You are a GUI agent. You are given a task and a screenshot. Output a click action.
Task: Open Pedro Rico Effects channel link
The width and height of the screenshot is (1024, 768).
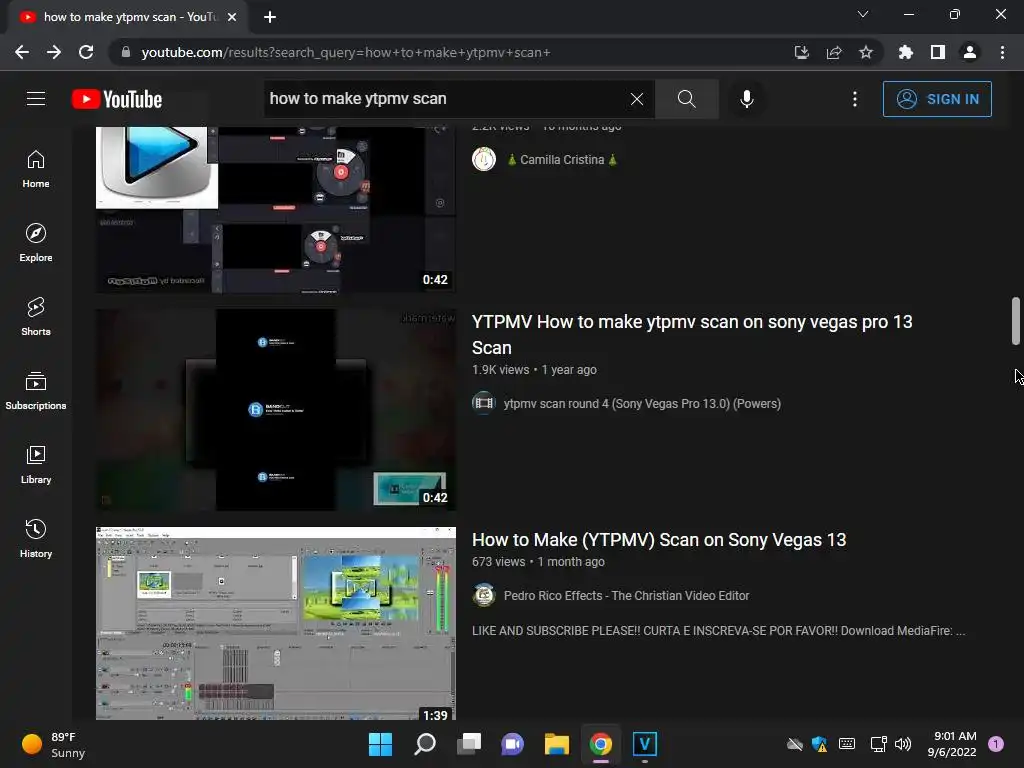coord(626,596)
